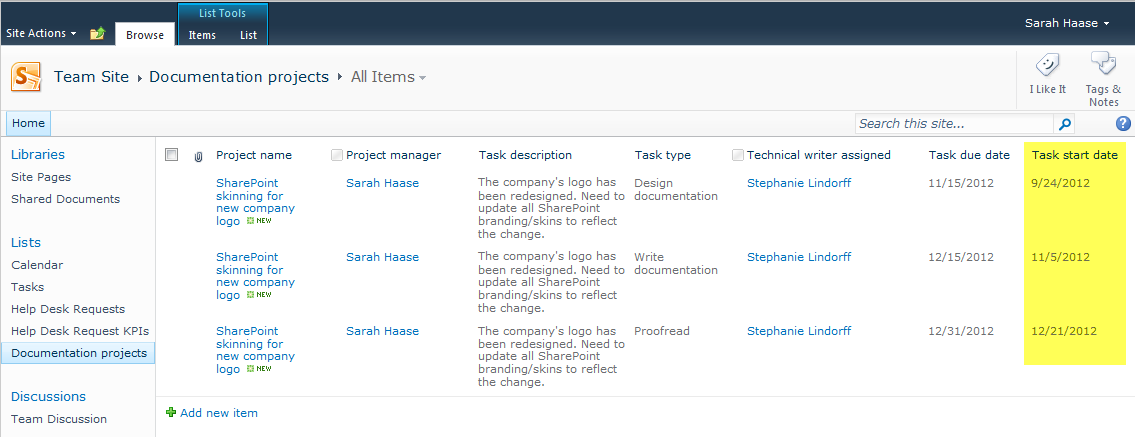Click the green plus Add new item icon
Viewport: 1135px width, 437px height.
click(171, 412)
